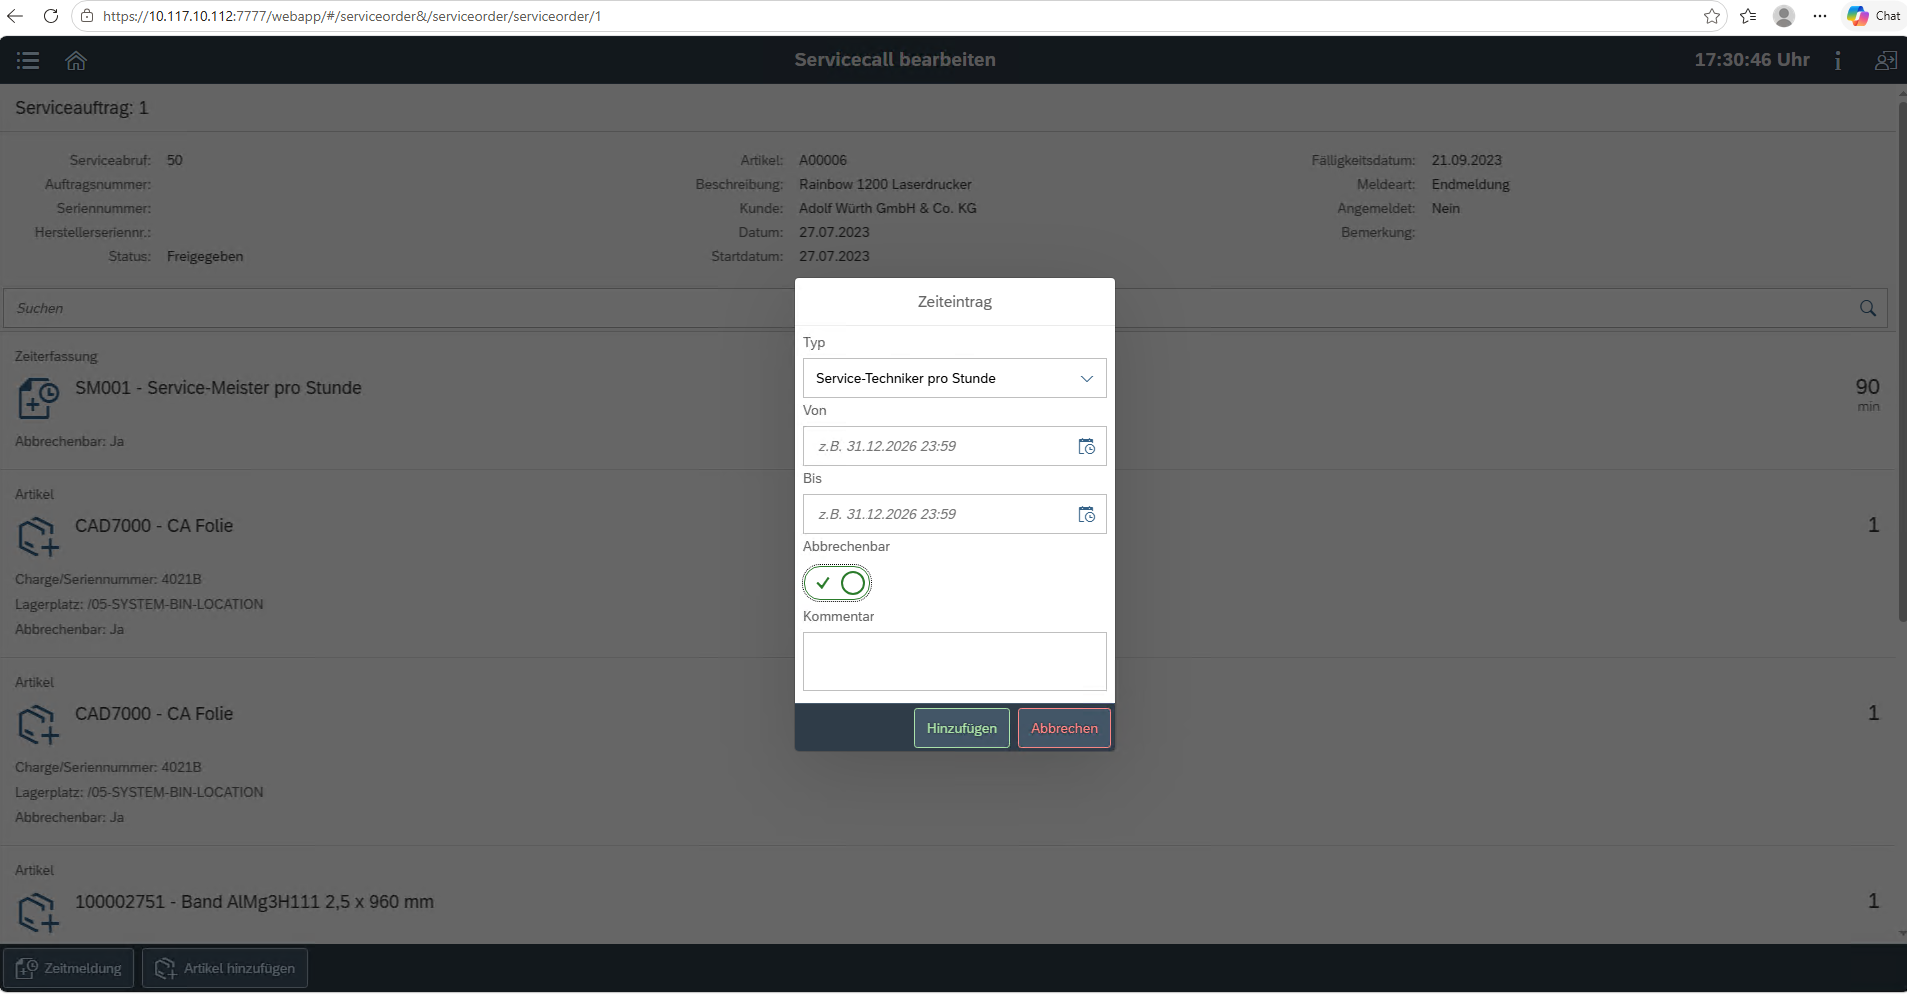Open browser favorites list icon

click(1748, 16)
